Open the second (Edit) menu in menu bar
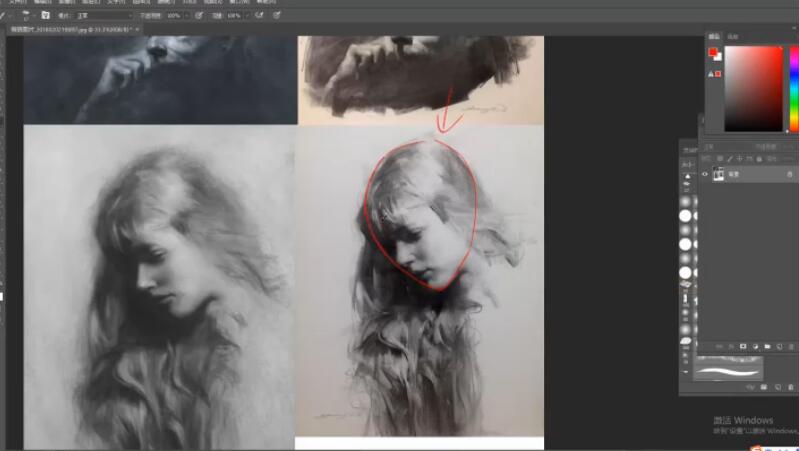 coord(42,2)
